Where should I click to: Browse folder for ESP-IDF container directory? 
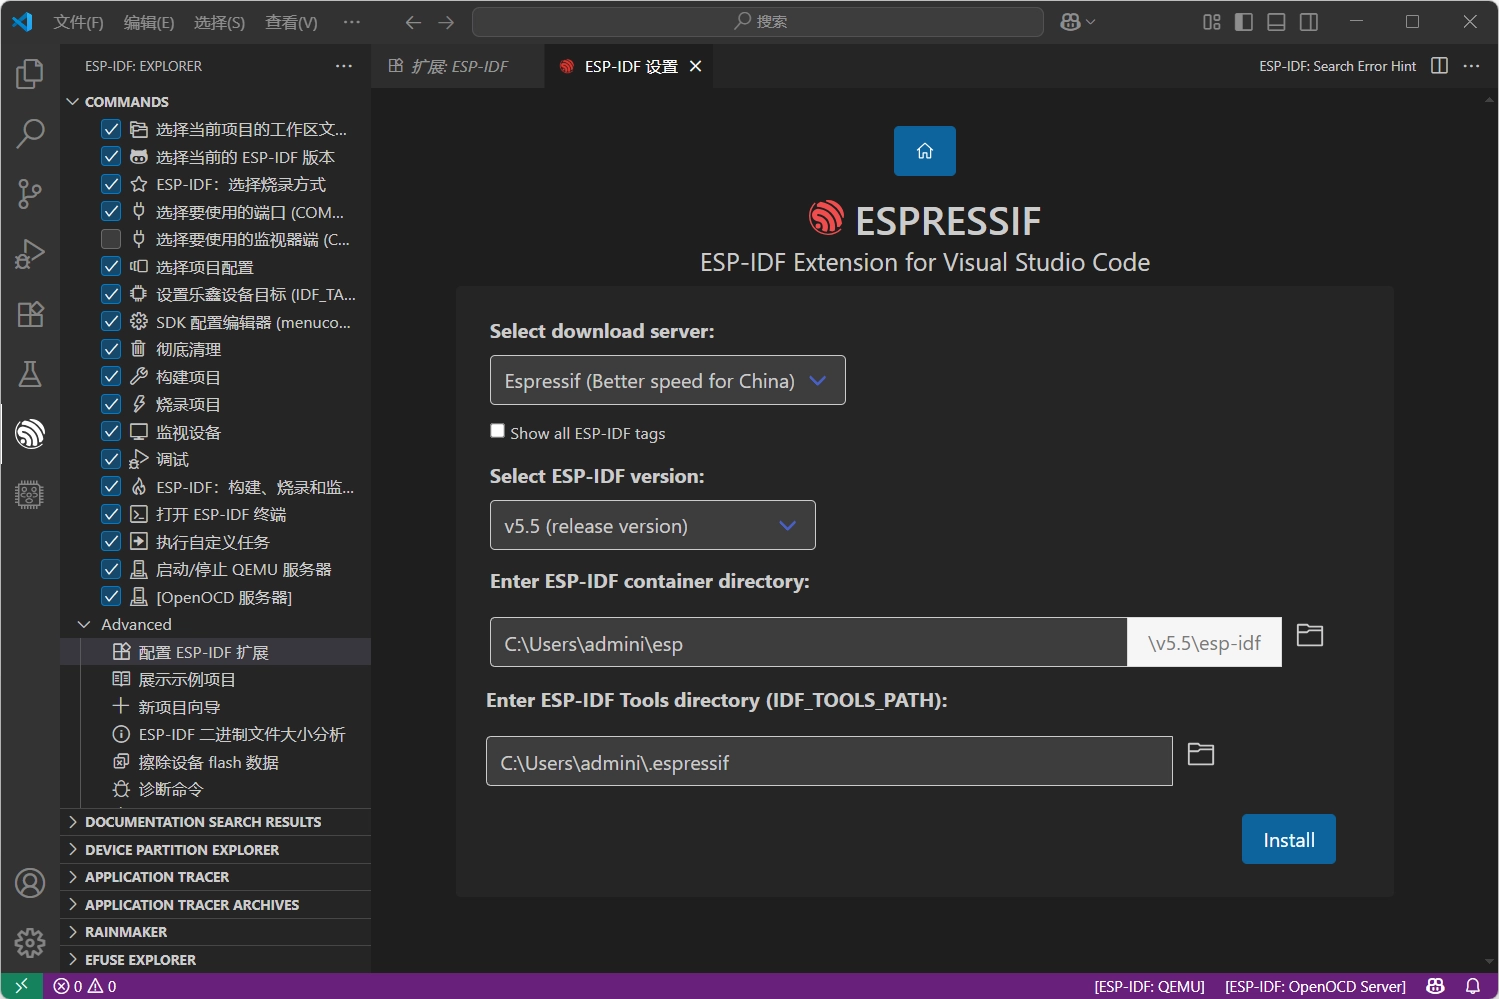tap(1309, 635)
